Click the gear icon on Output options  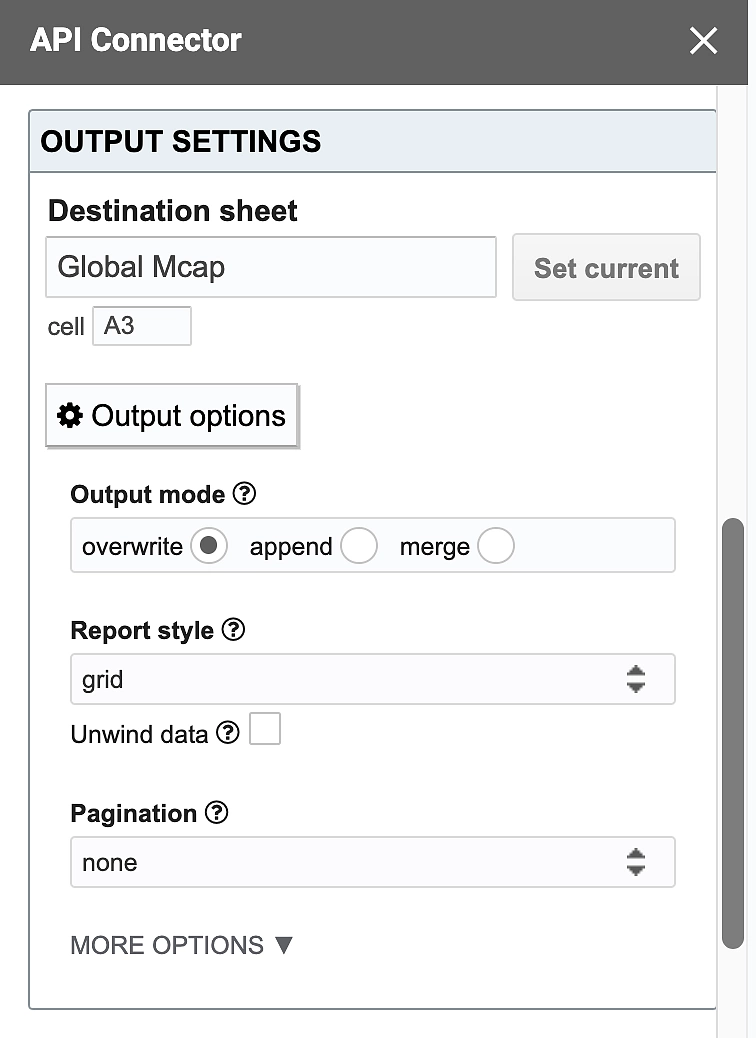point(69,415)
